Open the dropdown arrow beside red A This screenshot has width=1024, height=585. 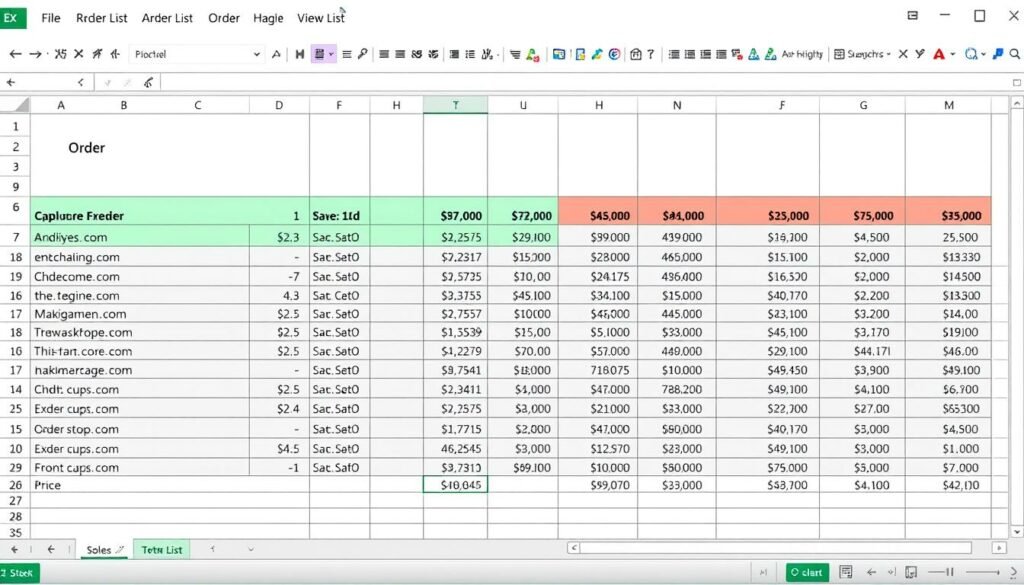coord(952,55)
